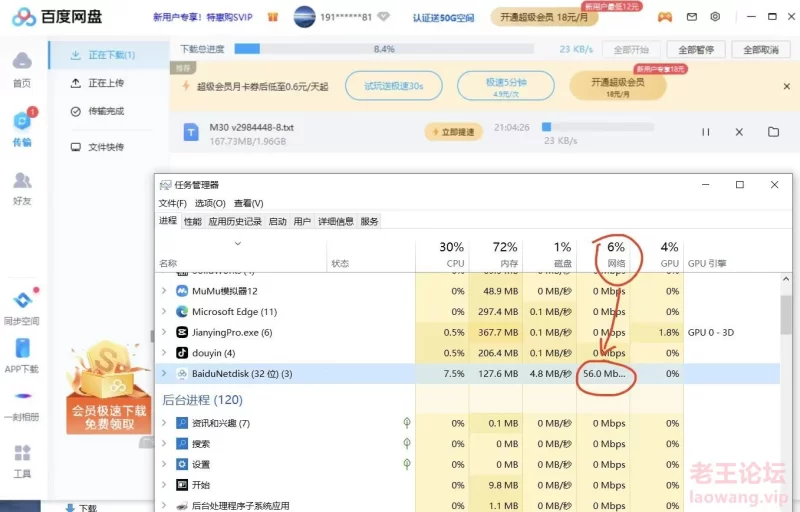The image size is (800, 512).
Task: Expand the douyin (4) process group
Action: click(164, 352)
